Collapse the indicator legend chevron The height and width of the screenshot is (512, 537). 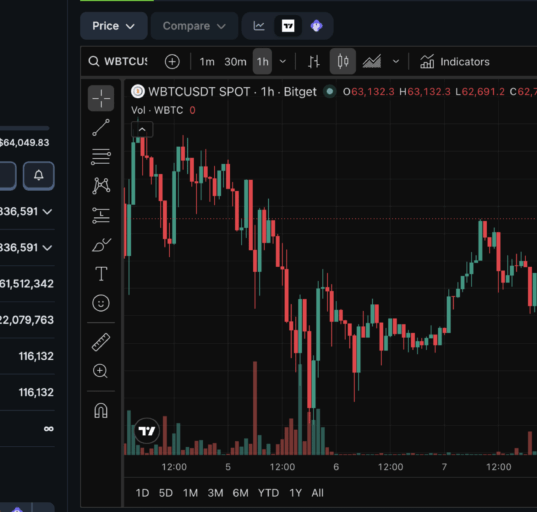[142, 130]
